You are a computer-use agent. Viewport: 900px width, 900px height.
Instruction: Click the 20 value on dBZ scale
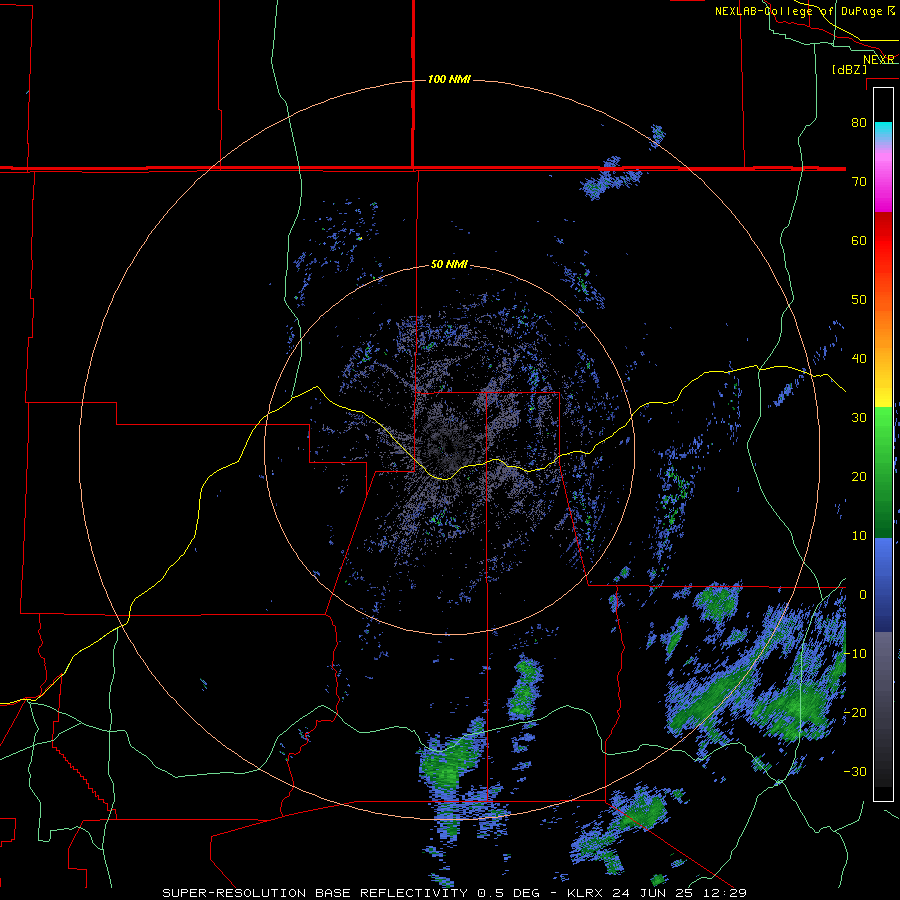[859, 477]
